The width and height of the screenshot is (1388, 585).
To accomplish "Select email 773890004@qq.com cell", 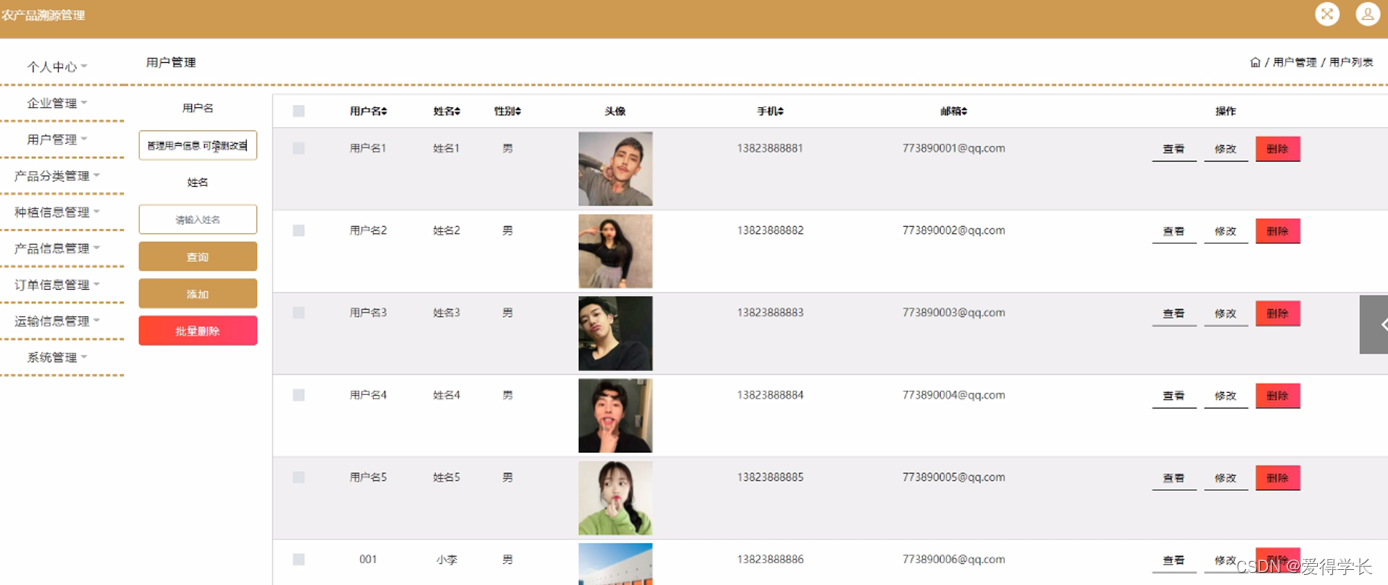I will 953,395.
